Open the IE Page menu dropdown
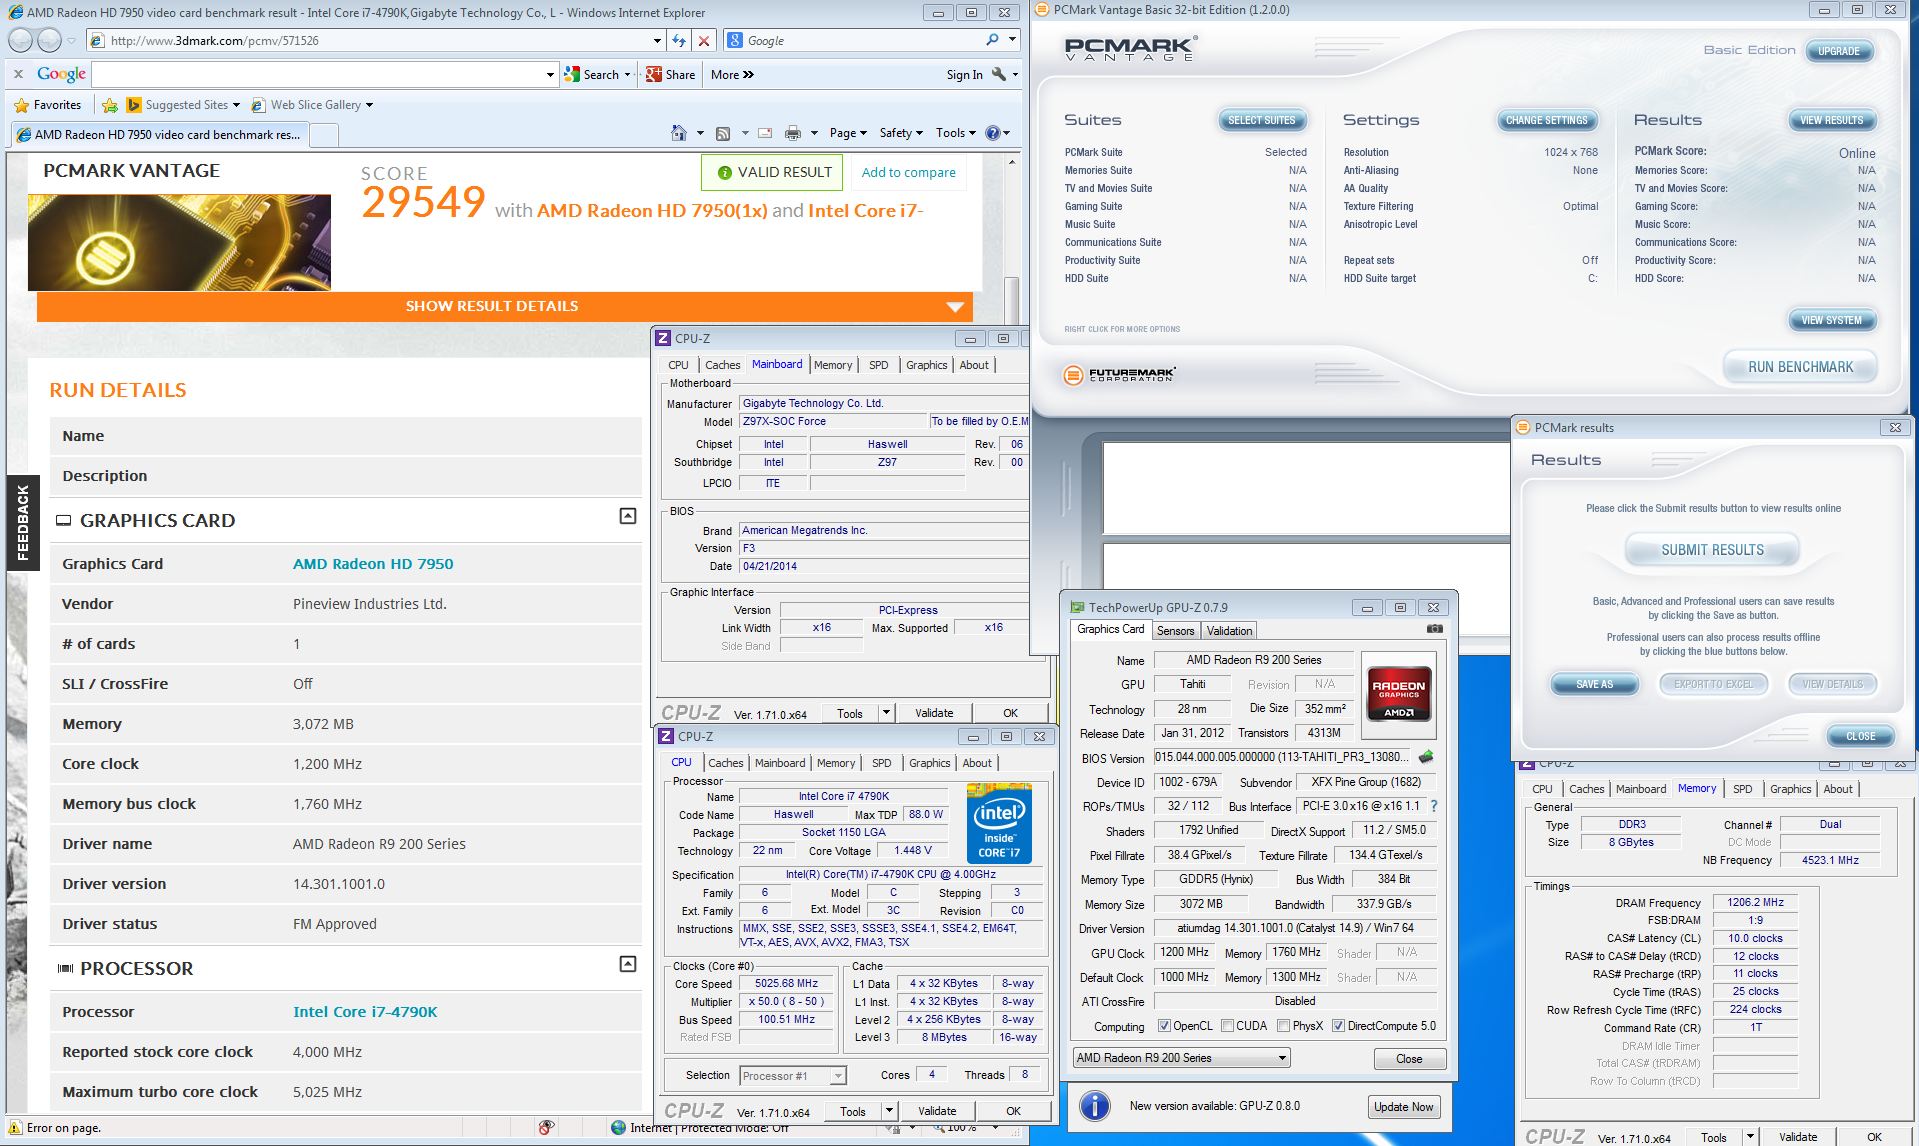Viewport: 1919px width, 1146px height. point(848,133)
